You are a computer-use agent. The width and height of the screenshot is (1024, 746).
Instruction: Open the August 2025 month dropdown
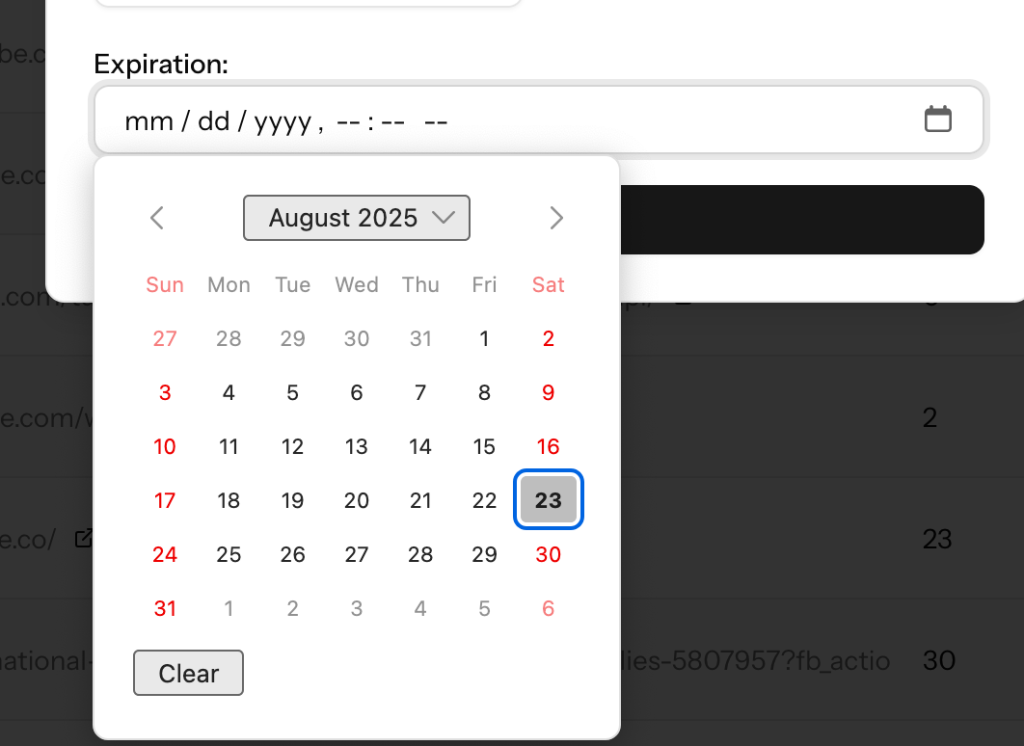pos(356,218)
